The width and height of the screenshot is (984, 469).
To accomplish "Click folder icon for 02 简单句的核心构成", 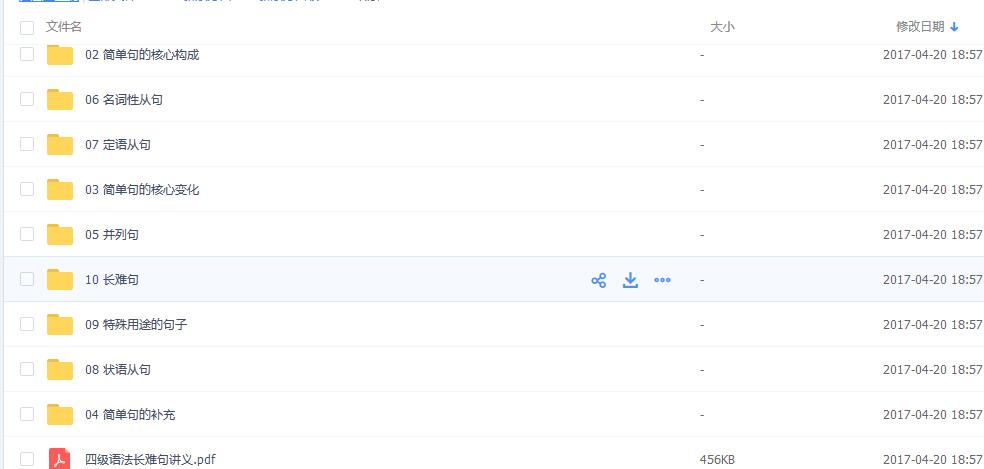I will pyautogui.click(x=60, y=55).
